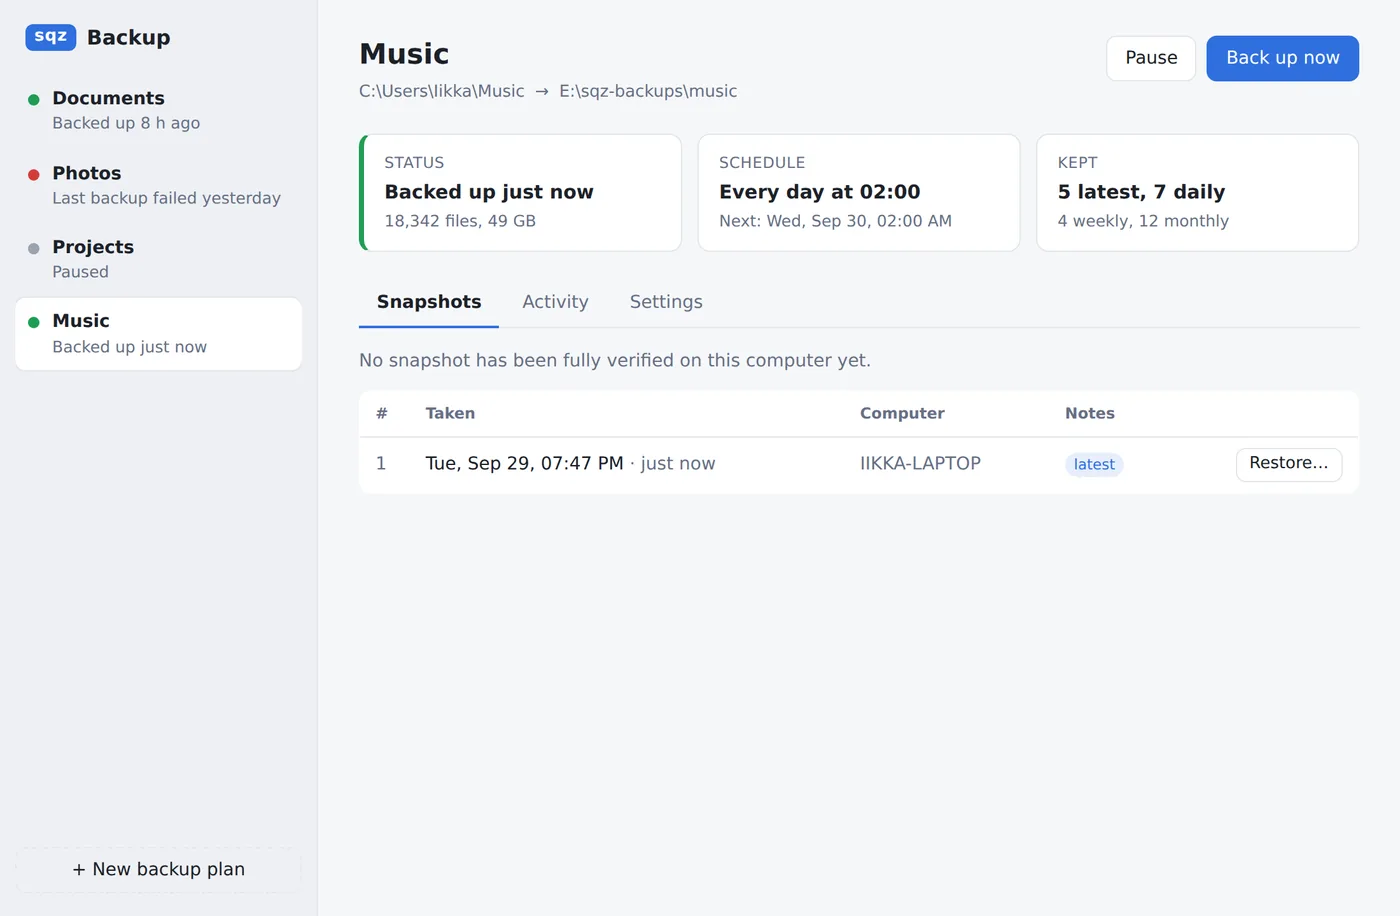The height and width of the screenshot is (916, 1400).
Task: Select the Music backup plan
Action: pos(158,334)
